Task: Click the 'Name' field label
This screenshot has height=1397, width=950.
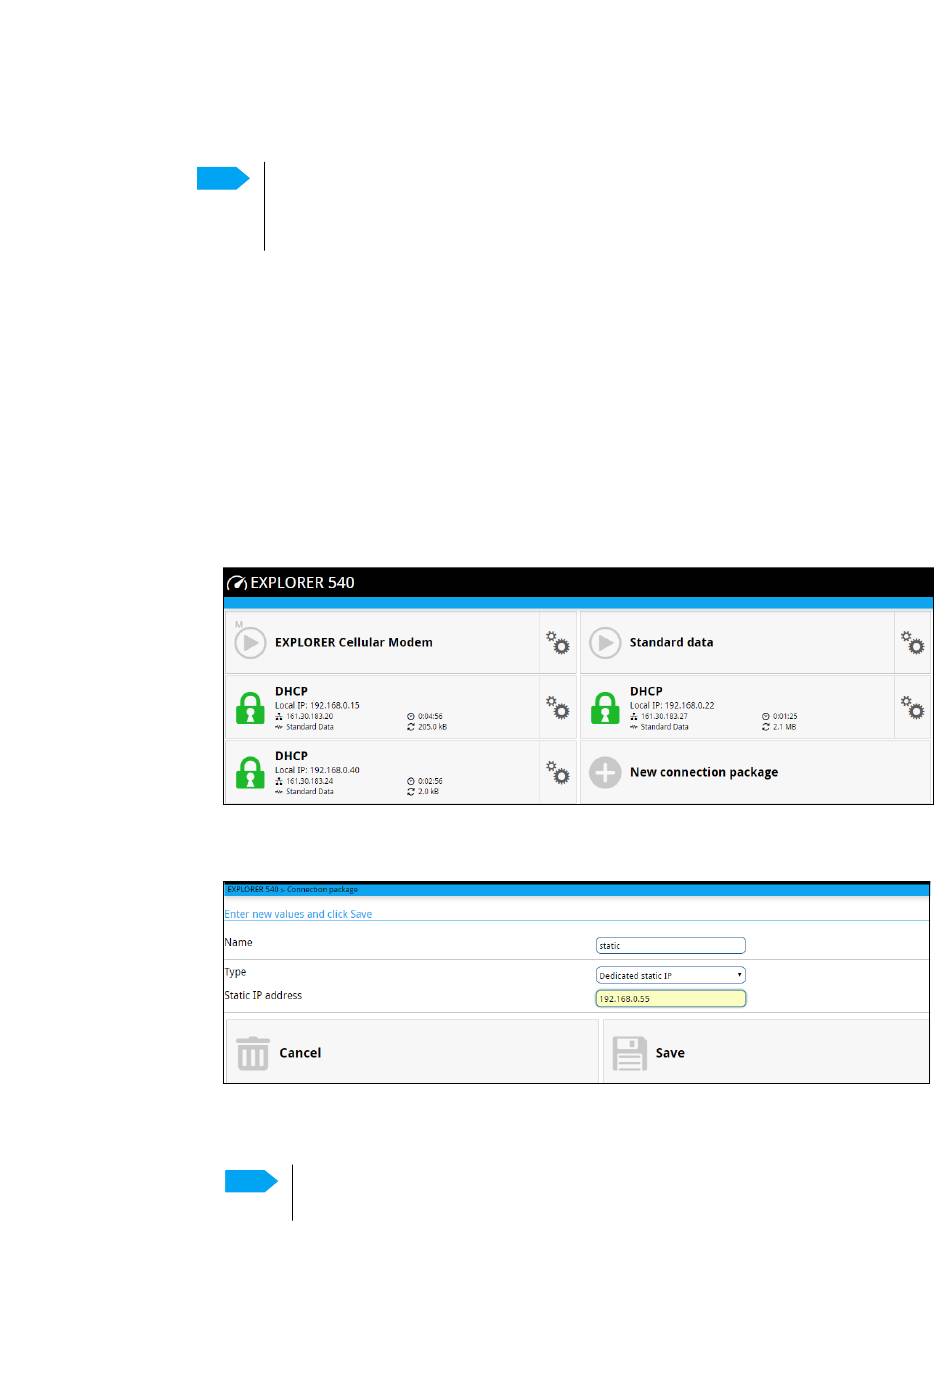Action: coord(238,942)
